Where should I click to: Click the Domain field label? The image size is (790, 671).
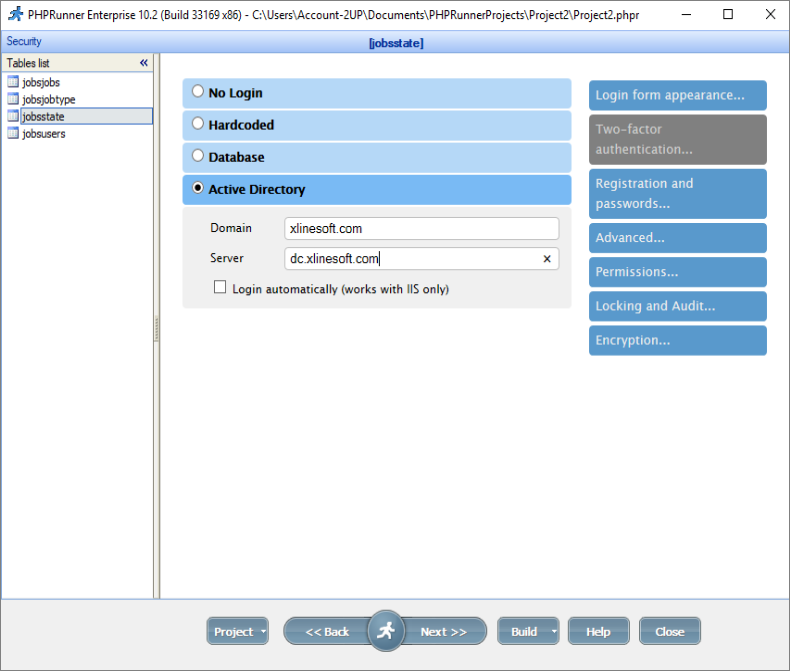click(231, 228)
